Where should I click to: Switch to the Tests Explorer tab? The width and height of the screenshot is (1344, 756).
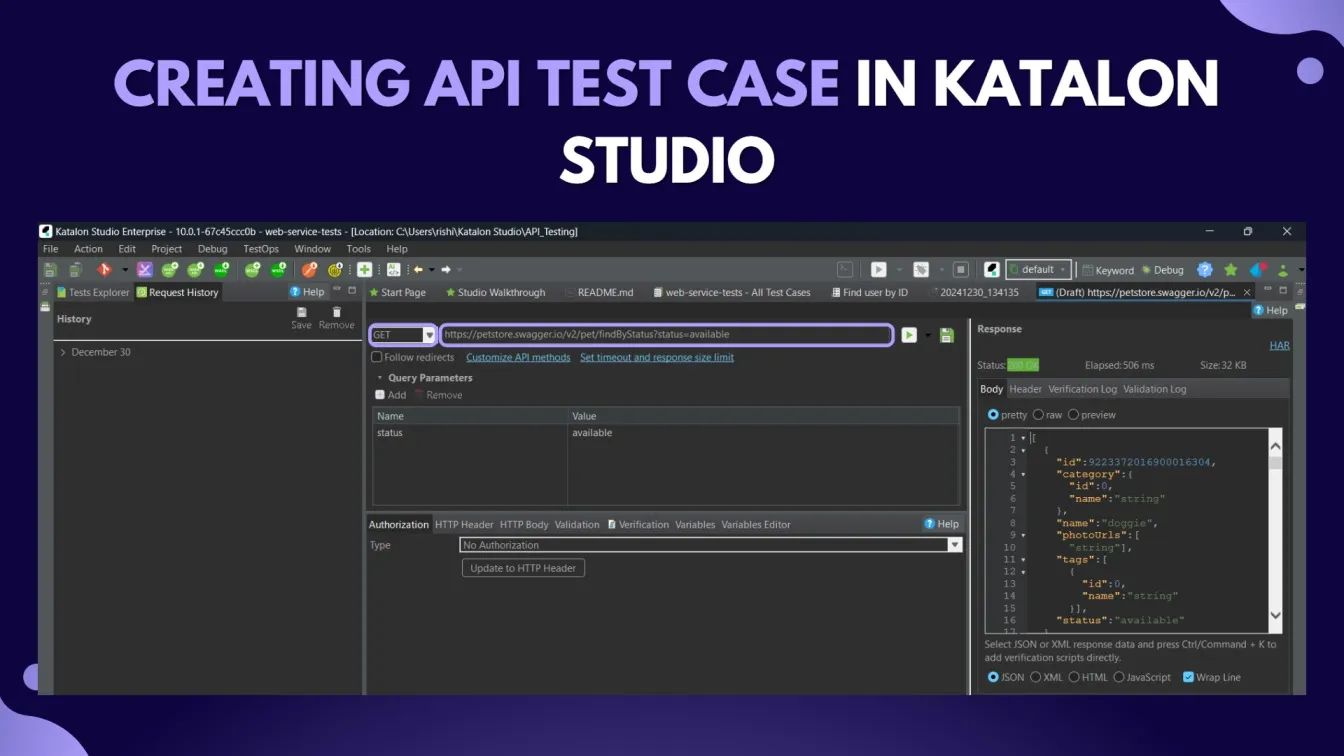[x=93, y=292]
